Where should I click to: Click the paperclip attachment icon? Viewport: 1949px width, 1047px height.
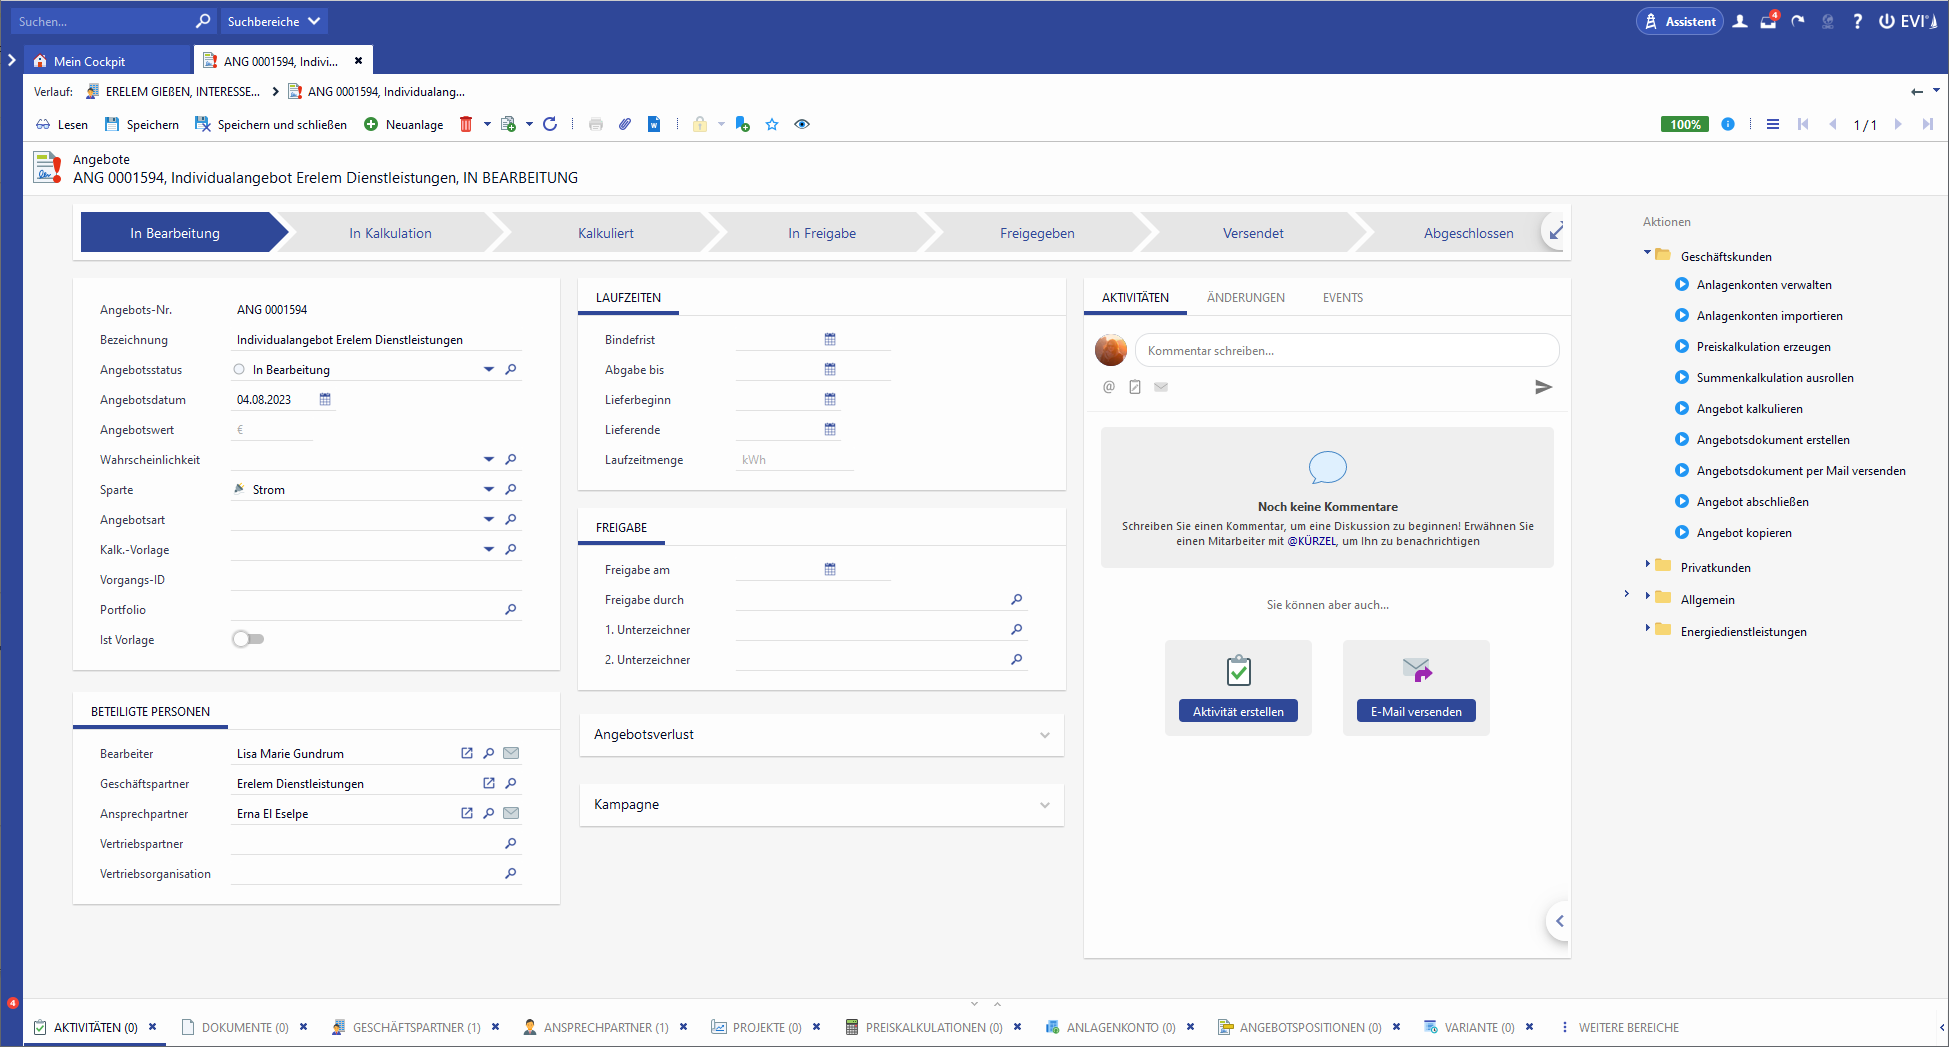625,124
